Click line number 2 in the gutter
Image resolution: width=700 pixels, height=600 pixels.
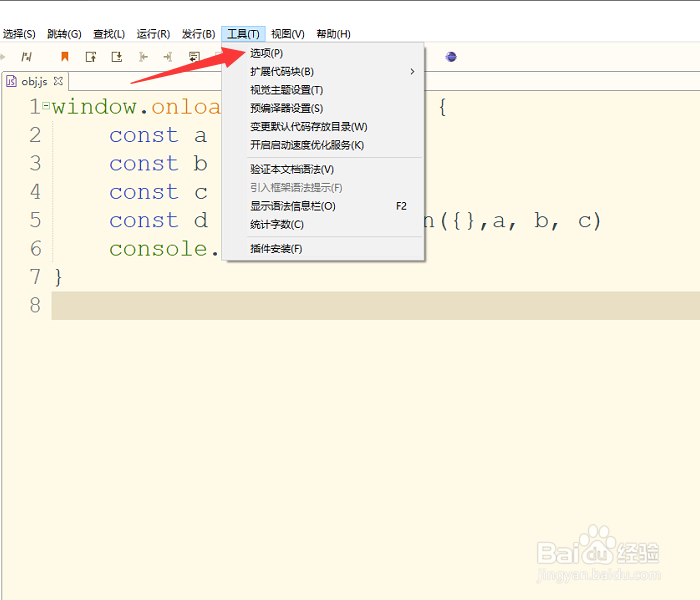point(35,135)
